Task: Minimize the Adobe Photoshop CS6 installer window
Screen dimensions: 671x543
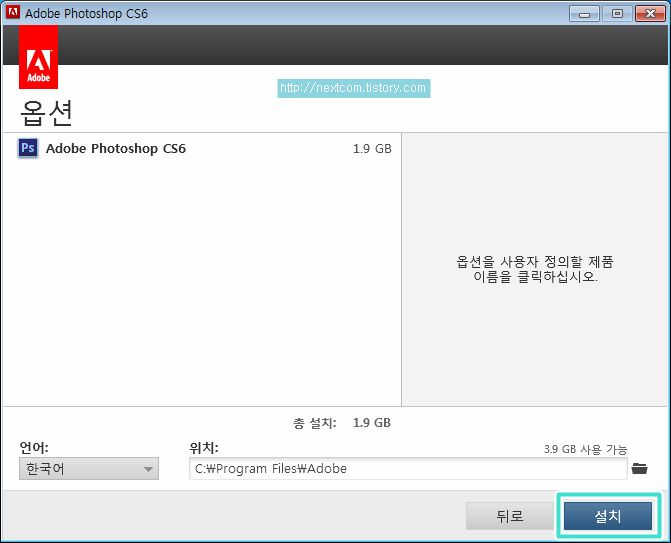Action: 585,14
